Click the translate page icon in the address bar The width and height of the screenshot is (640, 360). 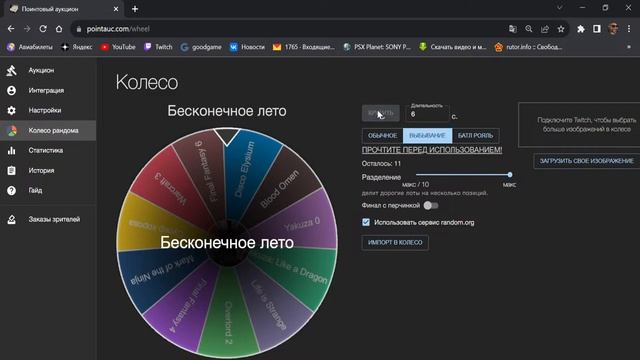click(513, 29)
